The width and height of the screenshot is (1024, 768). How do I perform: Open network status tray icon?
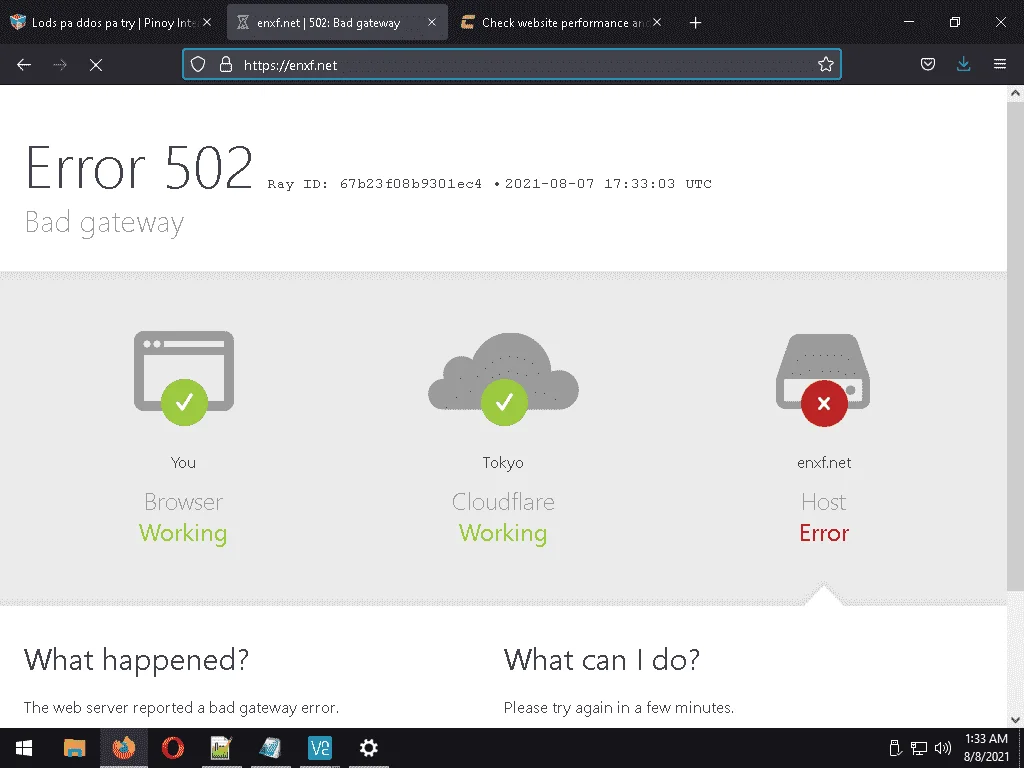click(919, 748)
